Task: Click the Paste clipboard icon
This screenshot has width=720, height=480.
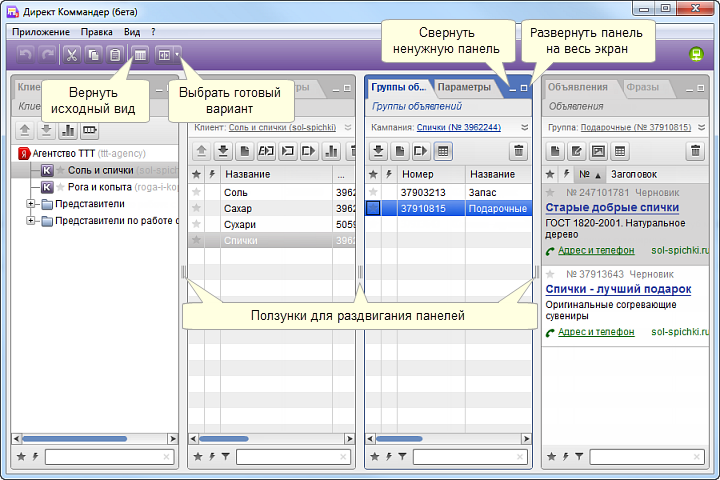Action: click(115, 55)
